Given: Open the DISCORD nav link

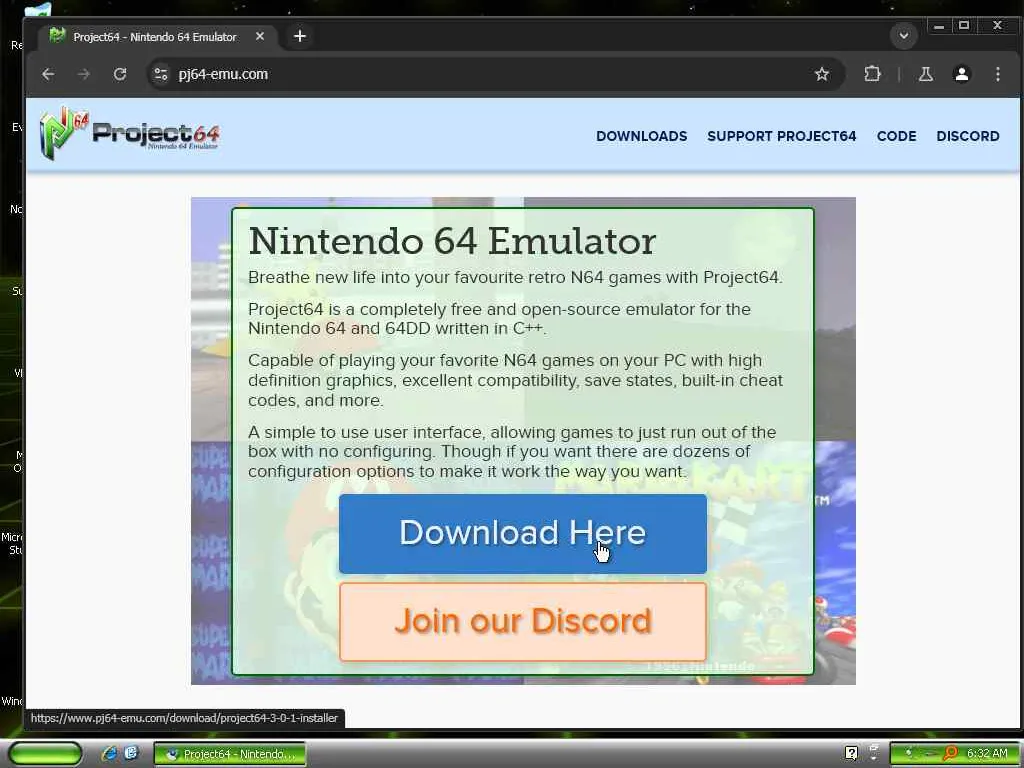Looking at the screenshot, I should [967, 136].
